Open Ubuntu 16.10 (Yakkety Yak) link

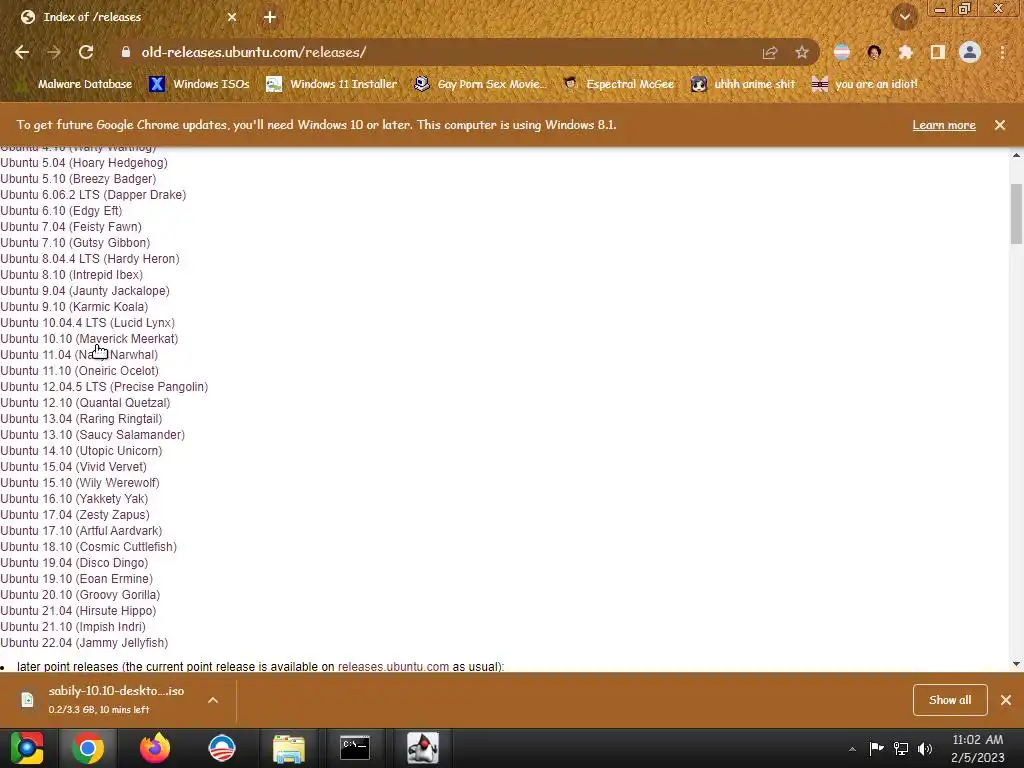(x=74, y=498)
